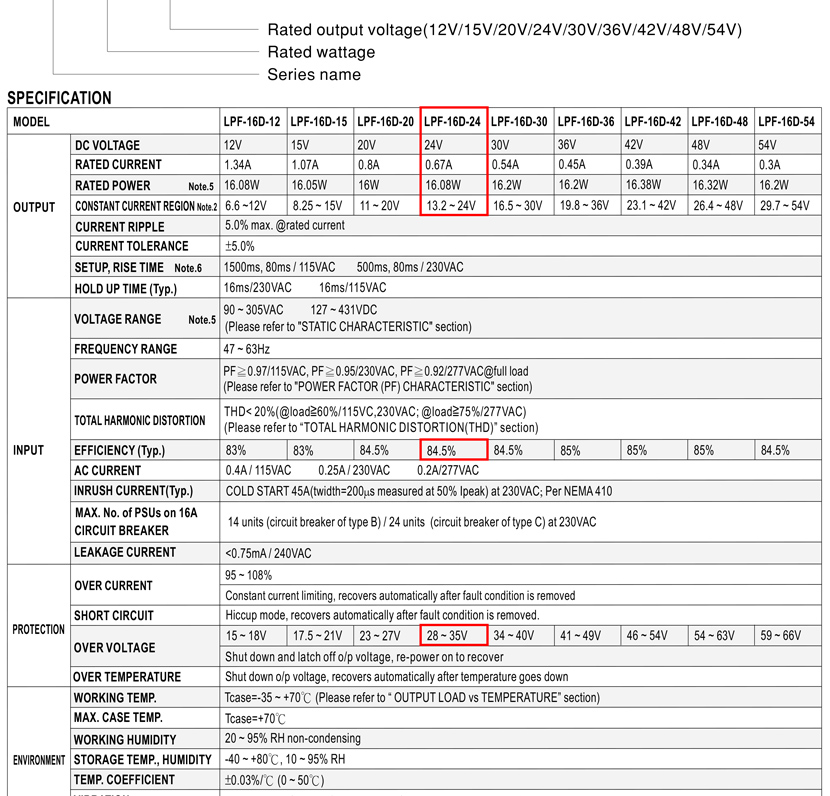Click the Rated output voltage legend line
The height and width of the screenshot is (796, 830).
coord(504,30)
